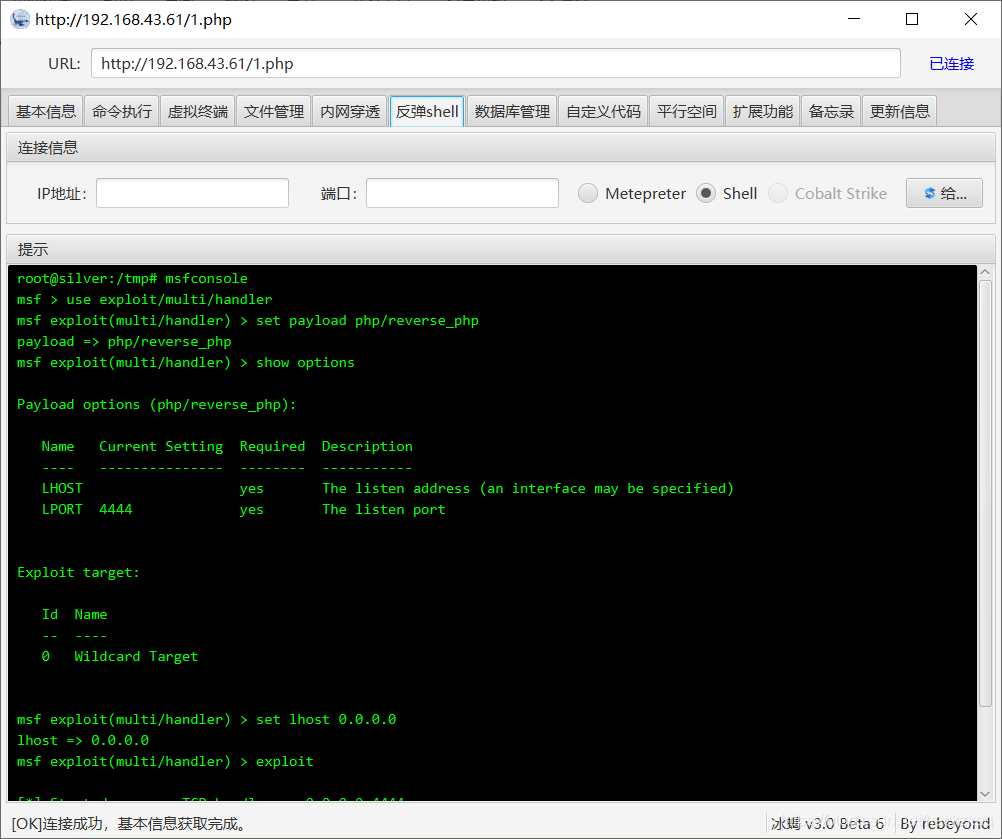
Task: View the 更新信息 tab
Action: (899, 111)
